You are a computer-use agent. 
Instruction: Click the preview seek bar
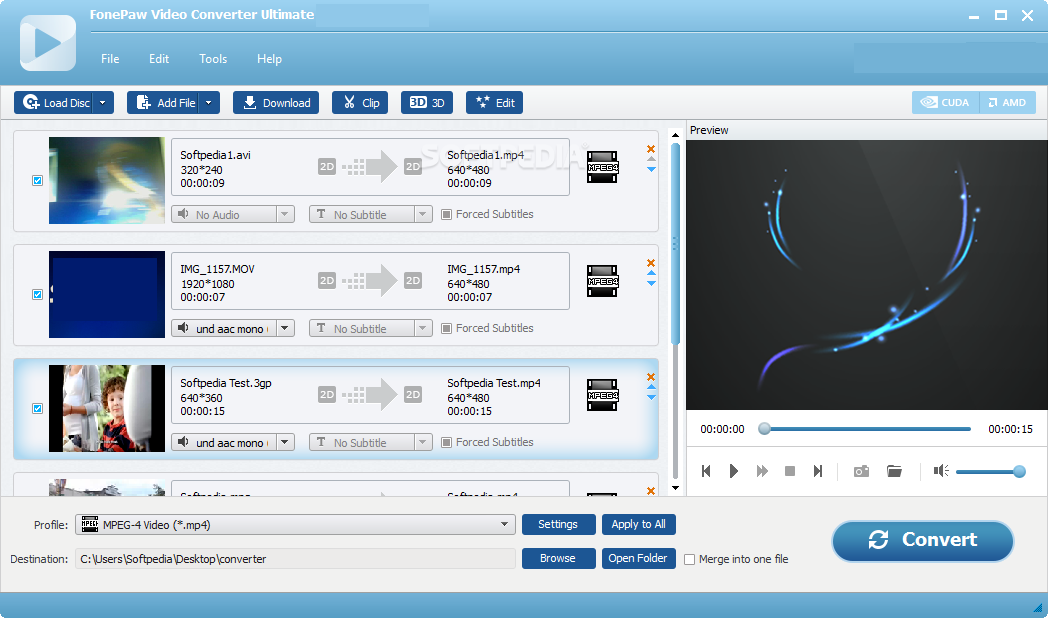tap(866, 429)
